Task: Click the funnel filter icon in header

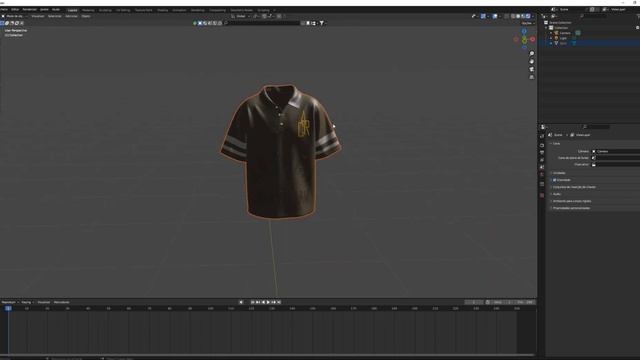Action: click(x=322, y=23)
